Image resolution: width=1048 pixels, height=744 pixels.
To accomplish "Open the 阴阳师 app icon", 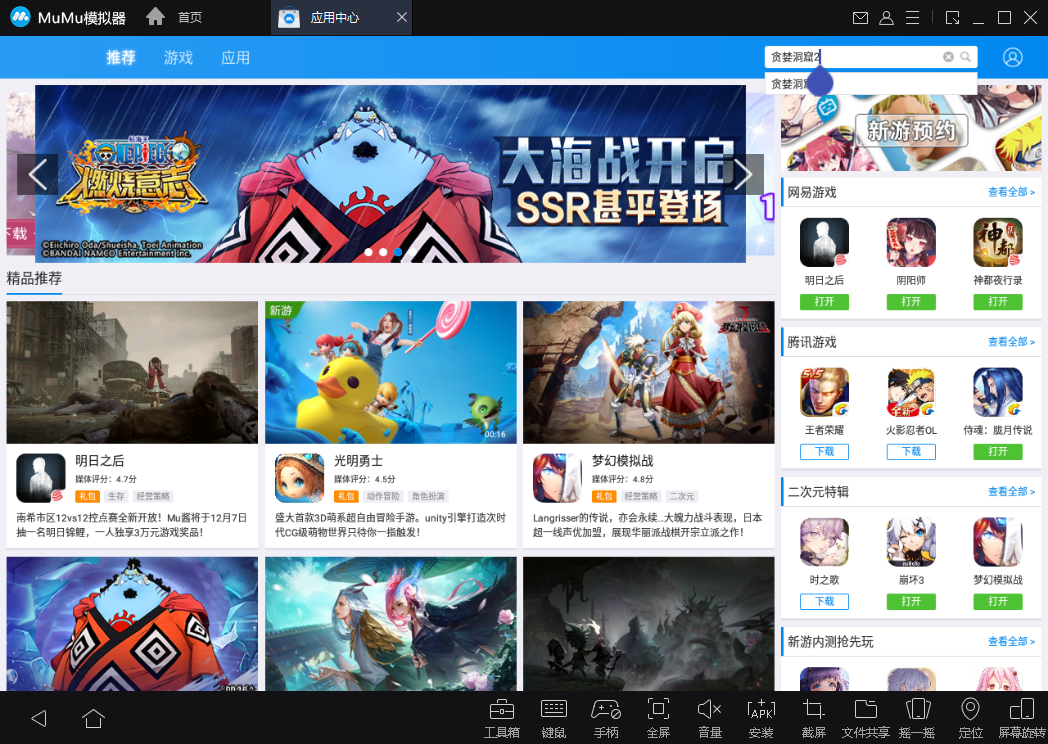I will point(911,243).
